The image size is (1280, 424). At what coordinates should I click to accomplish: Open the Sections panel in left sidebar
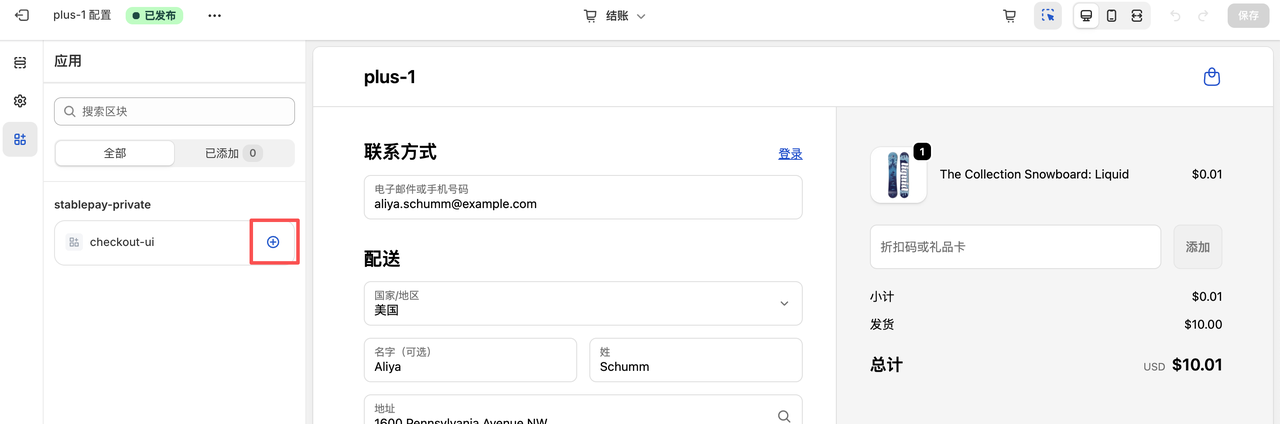point(20,63)
